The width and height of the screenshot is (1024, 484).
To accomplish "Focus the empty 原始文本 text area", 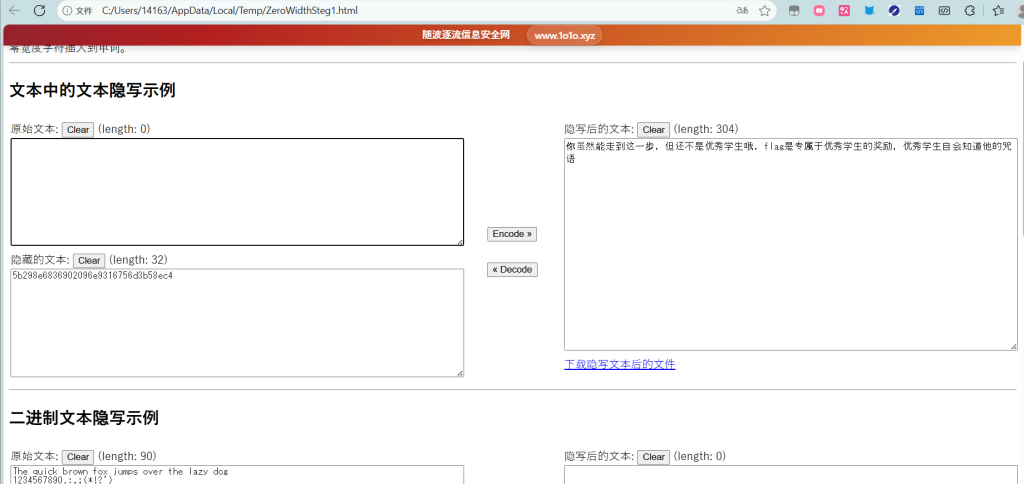I will tap(237, 191).
